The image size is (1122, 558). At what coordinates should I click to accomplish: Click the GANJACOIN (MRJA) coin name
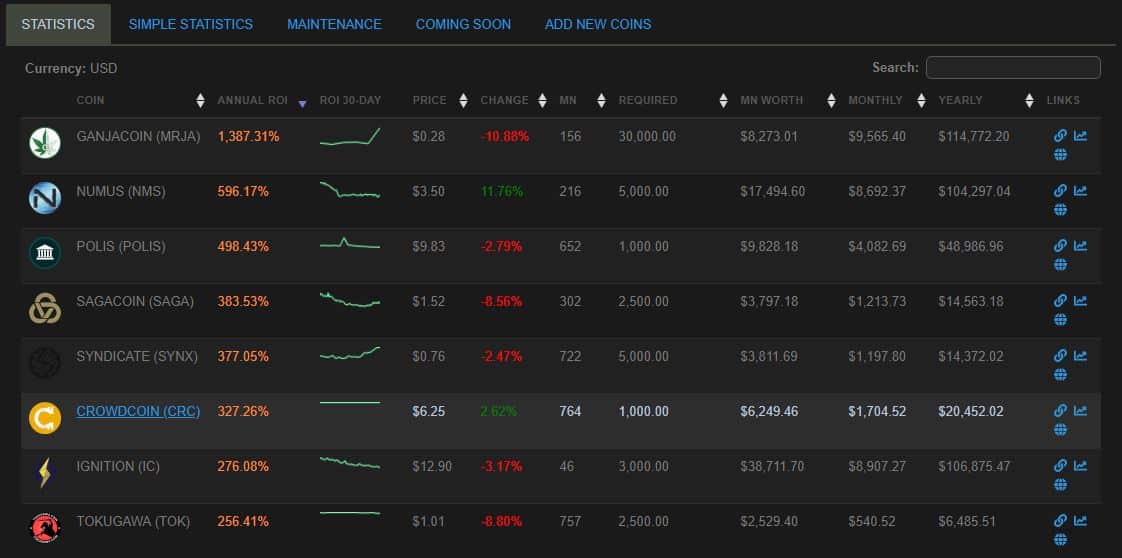point(138,136)
